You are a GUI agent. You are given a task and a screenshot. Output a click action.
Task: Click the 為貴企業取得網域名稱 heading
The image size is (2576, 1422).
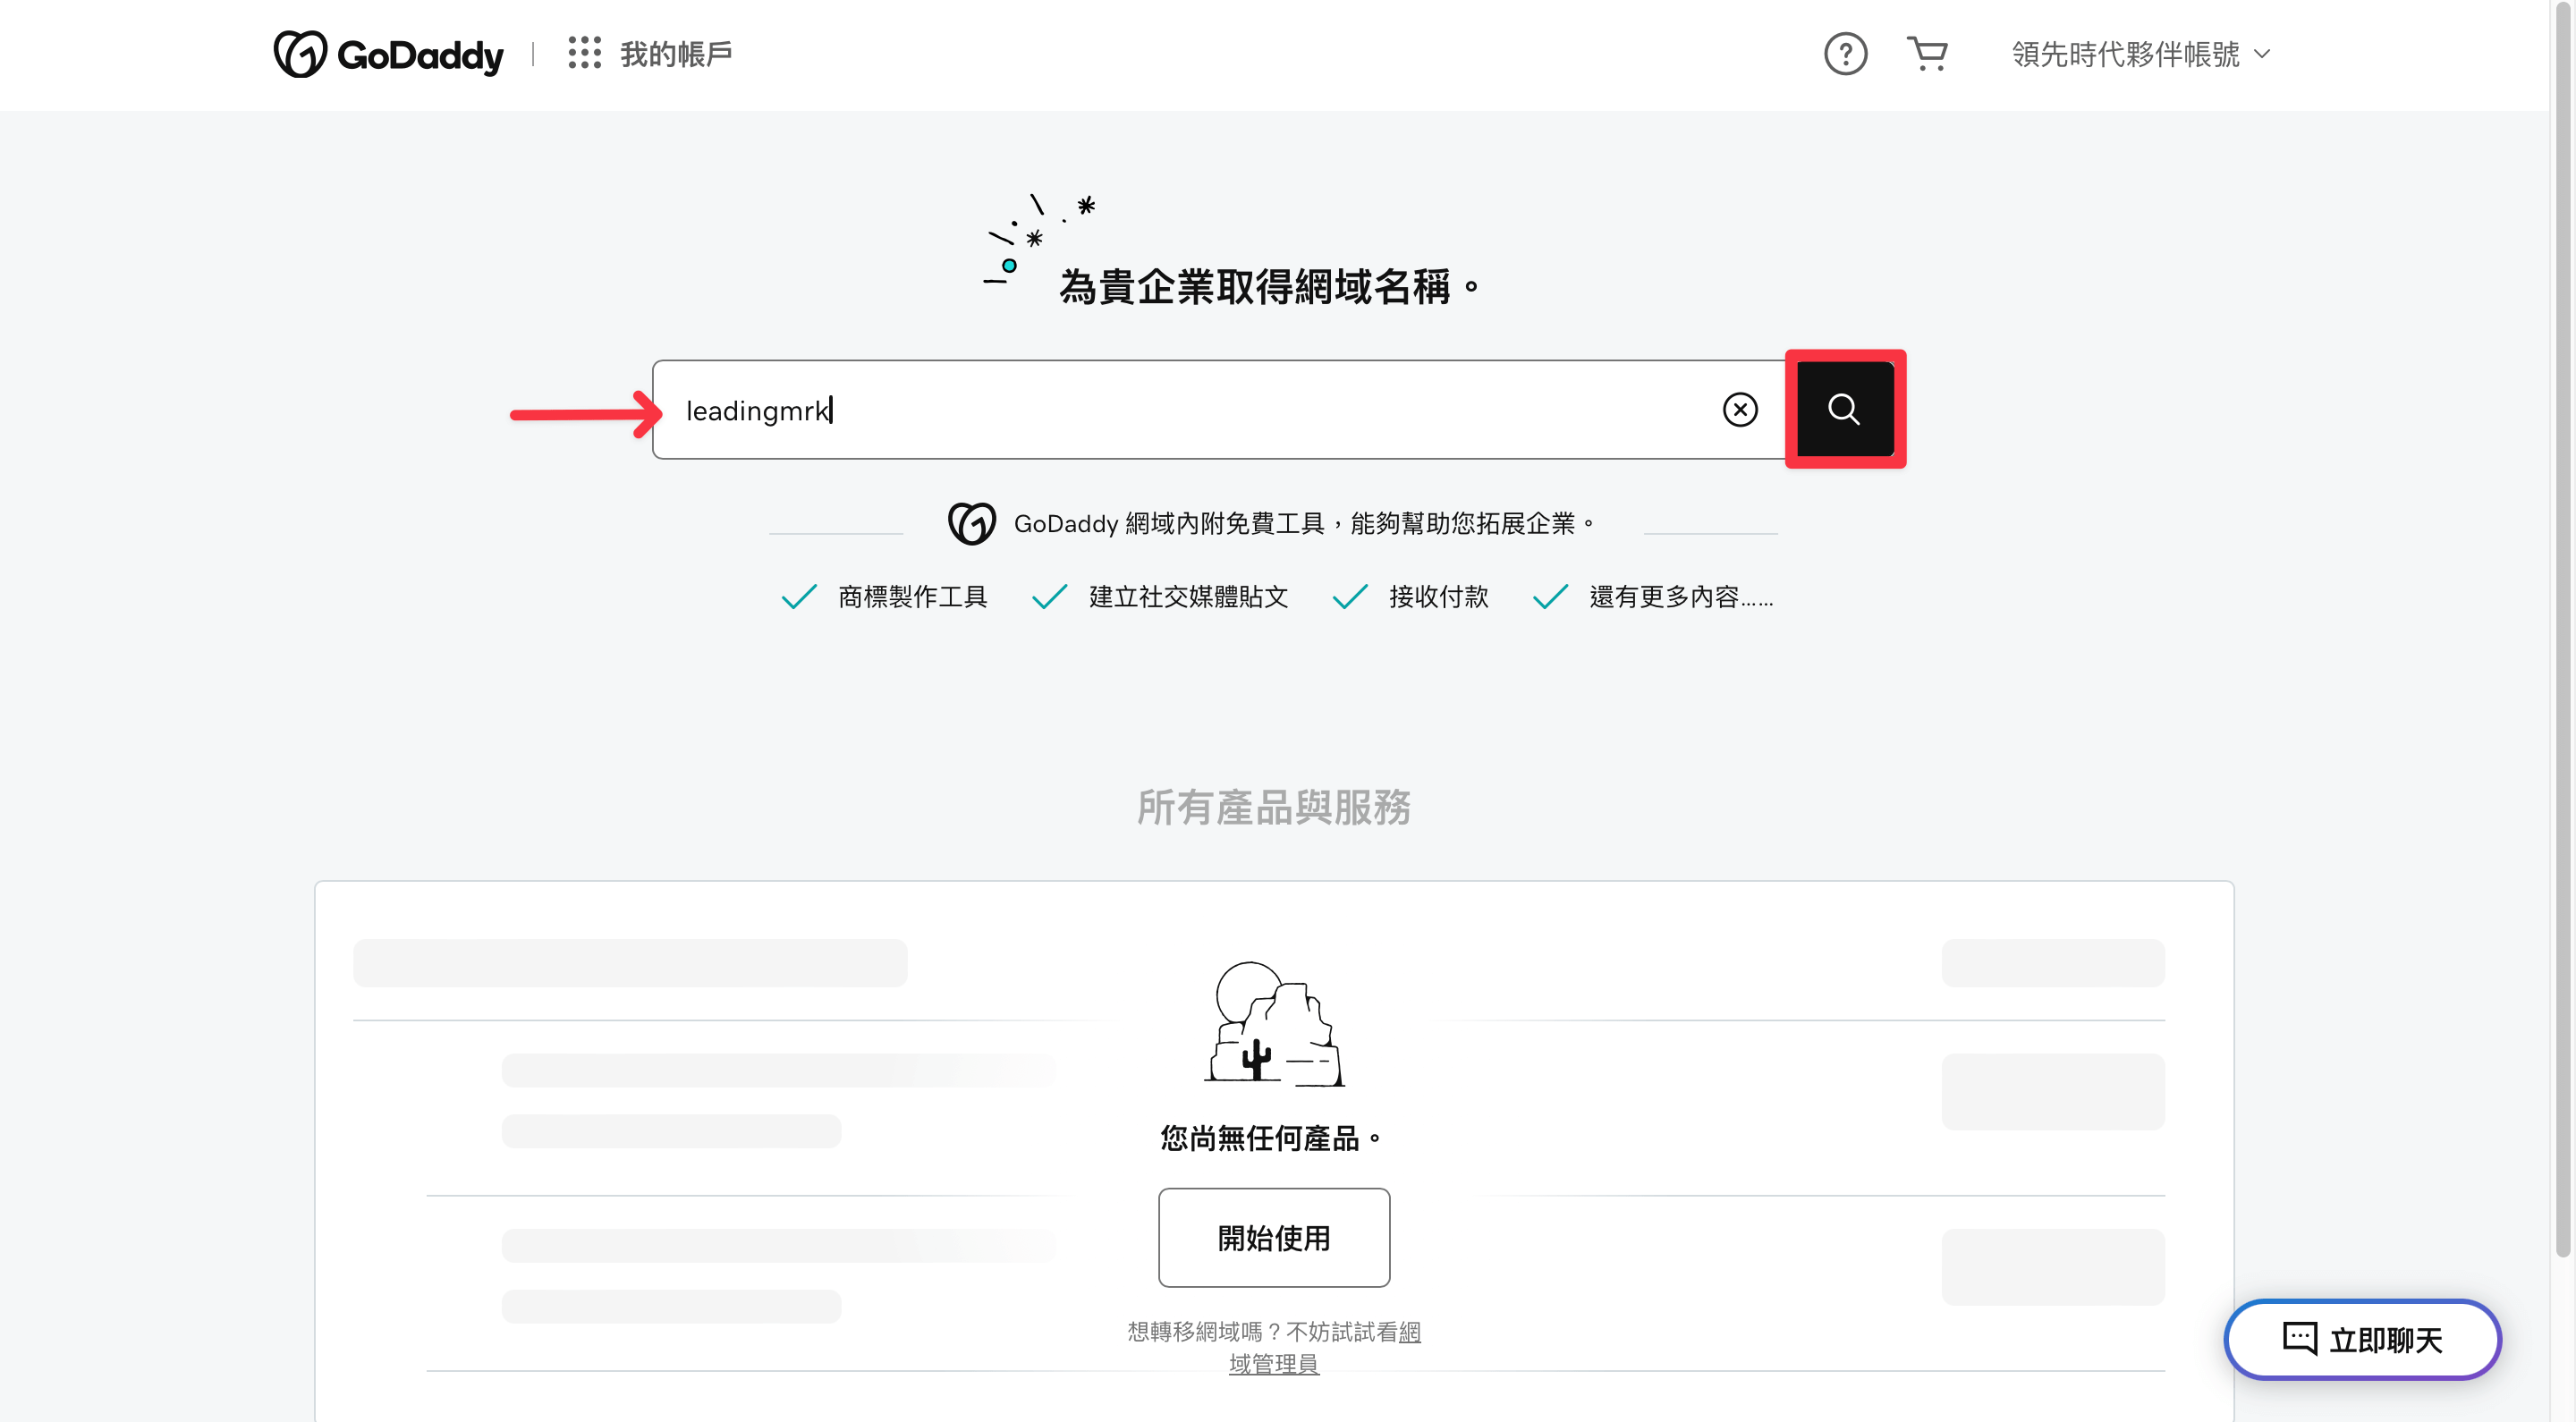point(1268,287)
